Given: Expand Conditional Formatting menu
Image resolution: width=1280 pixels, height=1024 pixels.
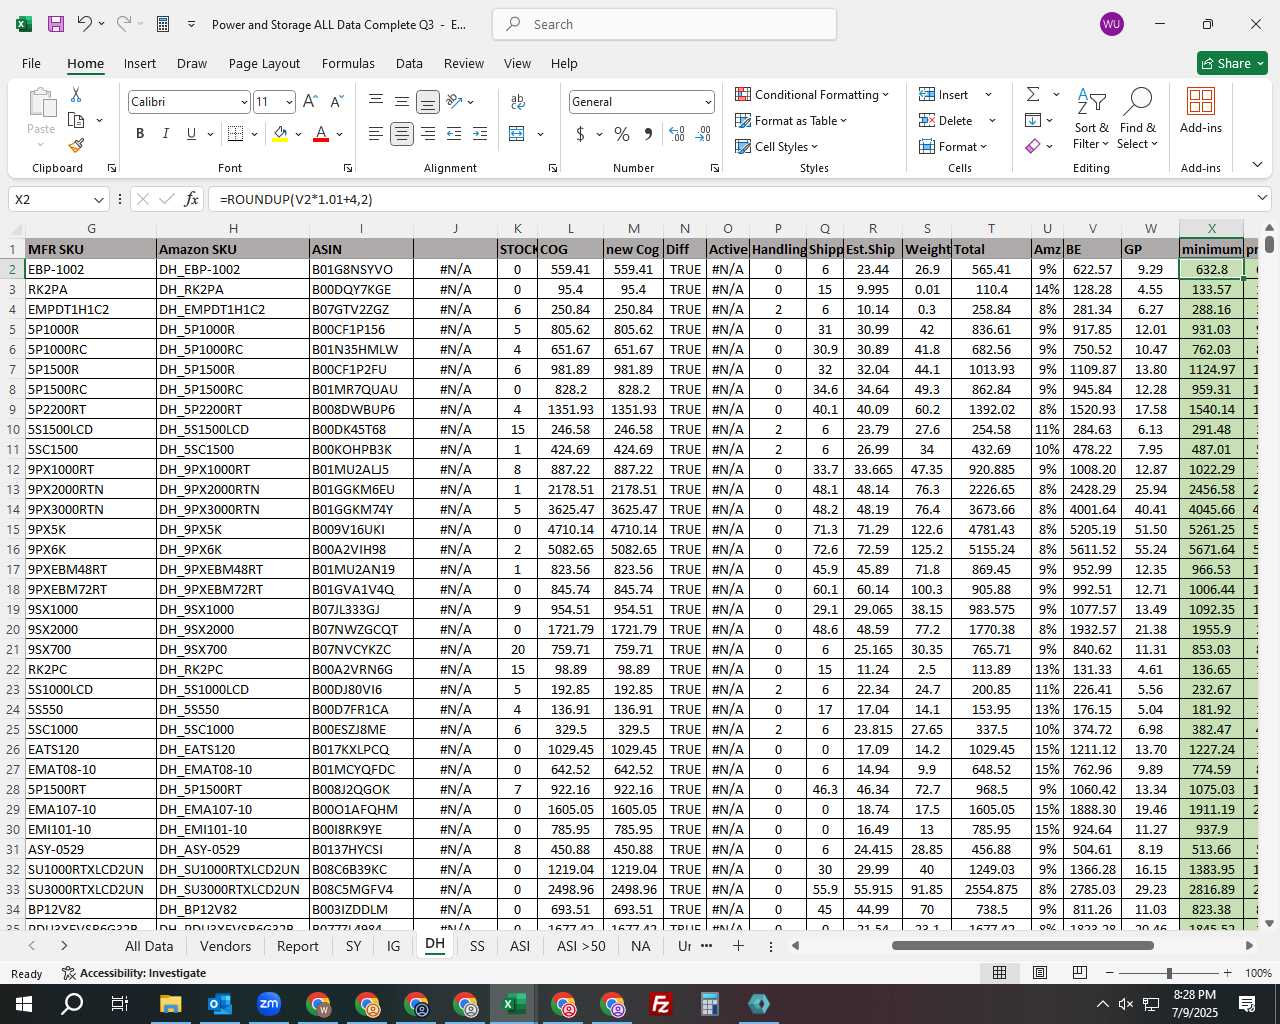Looking at the screenshot, I should pos(812,94).
